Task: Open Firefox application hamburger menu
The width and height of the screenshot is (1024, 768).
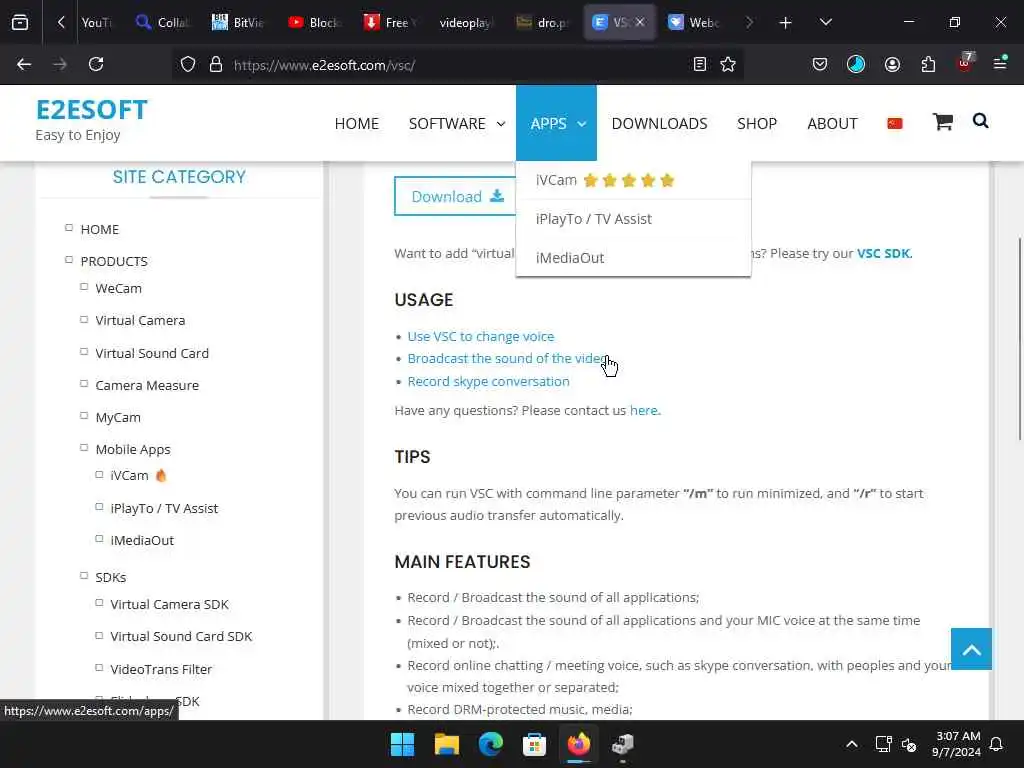Action: (1000, 63)
